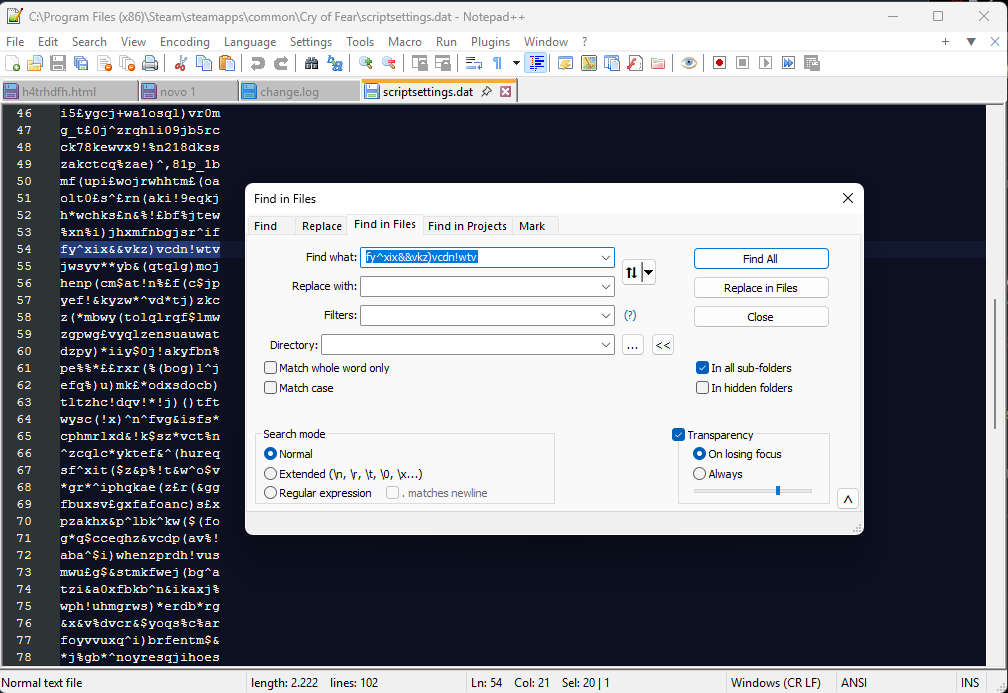Screen dimensions: 1008x693
Task: Zoom in using the toolbar magnifier
Action: click(x=366, y=63)
